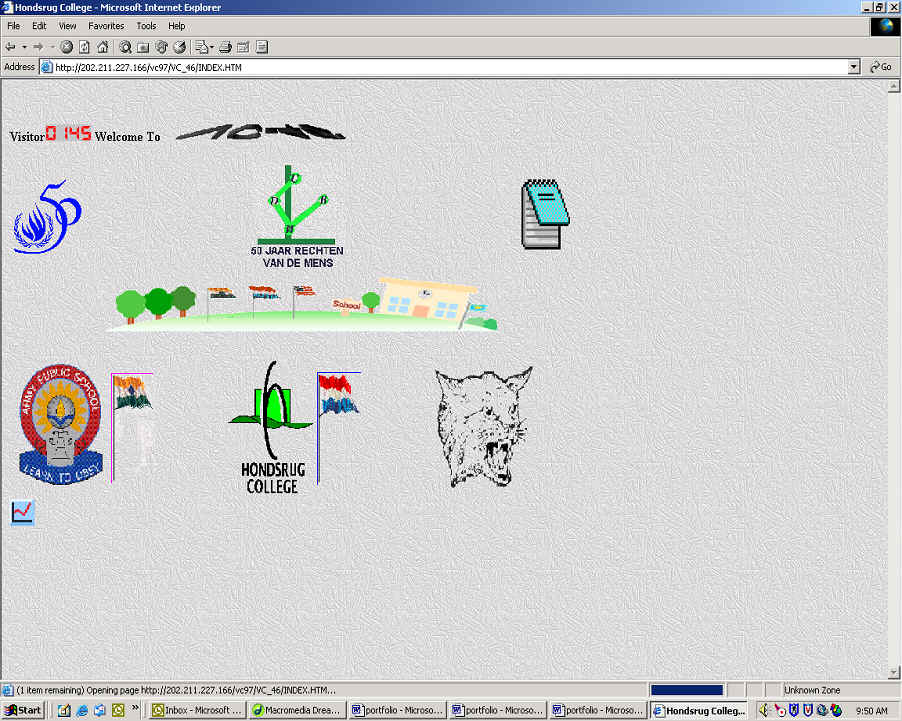
Task: Switch to Macromedia Dreamweaver taskbar button
Action: pyautogui.click(x=297, y=710)
